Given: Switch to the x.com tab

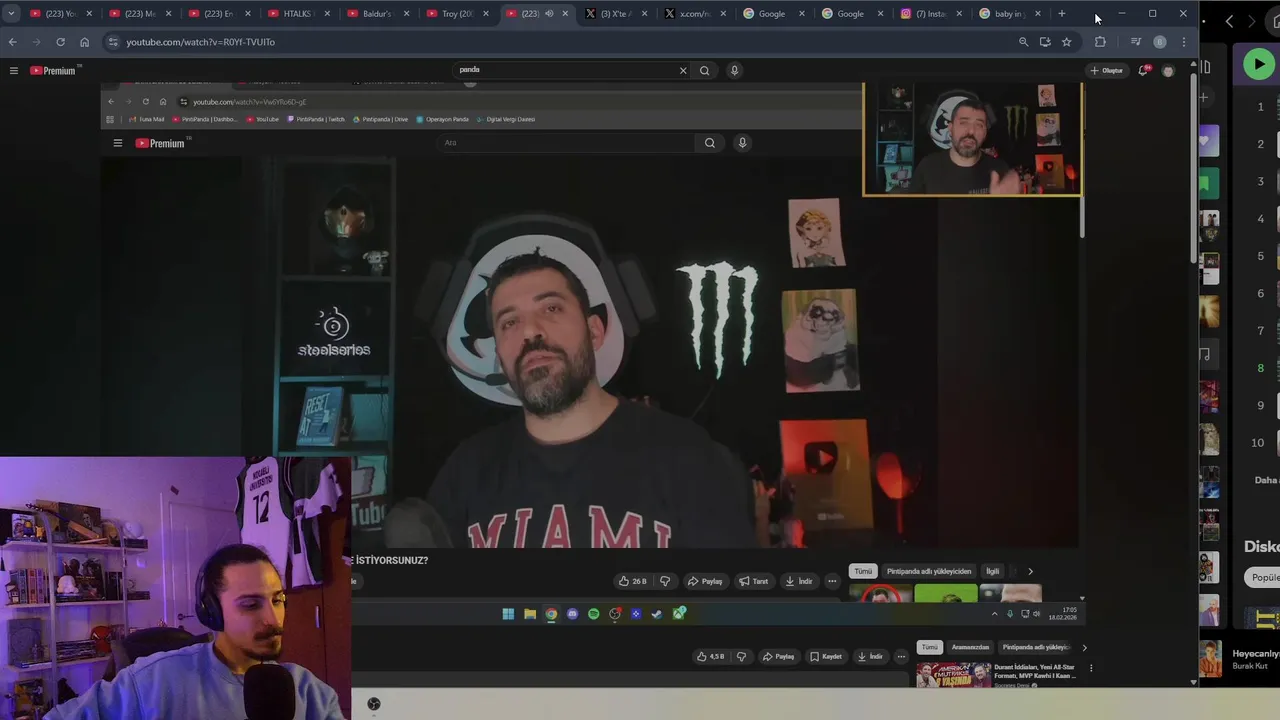Looking at the screenshot, I should pos(694,14).
